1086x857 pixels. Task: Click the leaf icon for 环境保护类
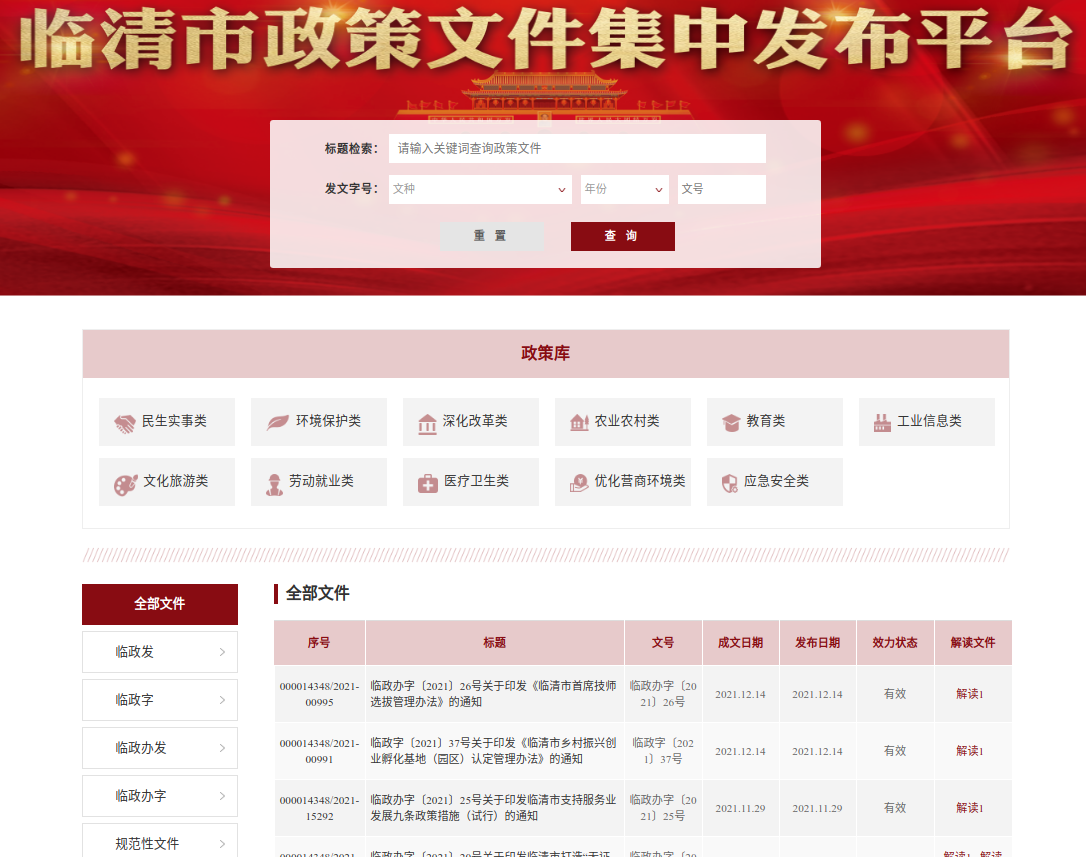pos(278,422)
